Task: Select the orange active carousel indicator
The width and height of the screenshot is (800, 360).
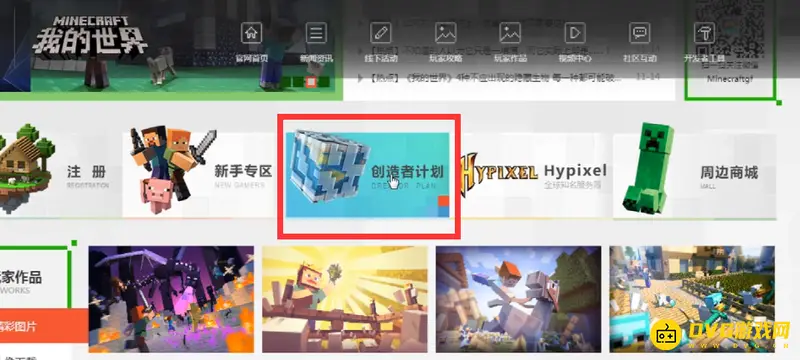Action: [x=312, y=82]
